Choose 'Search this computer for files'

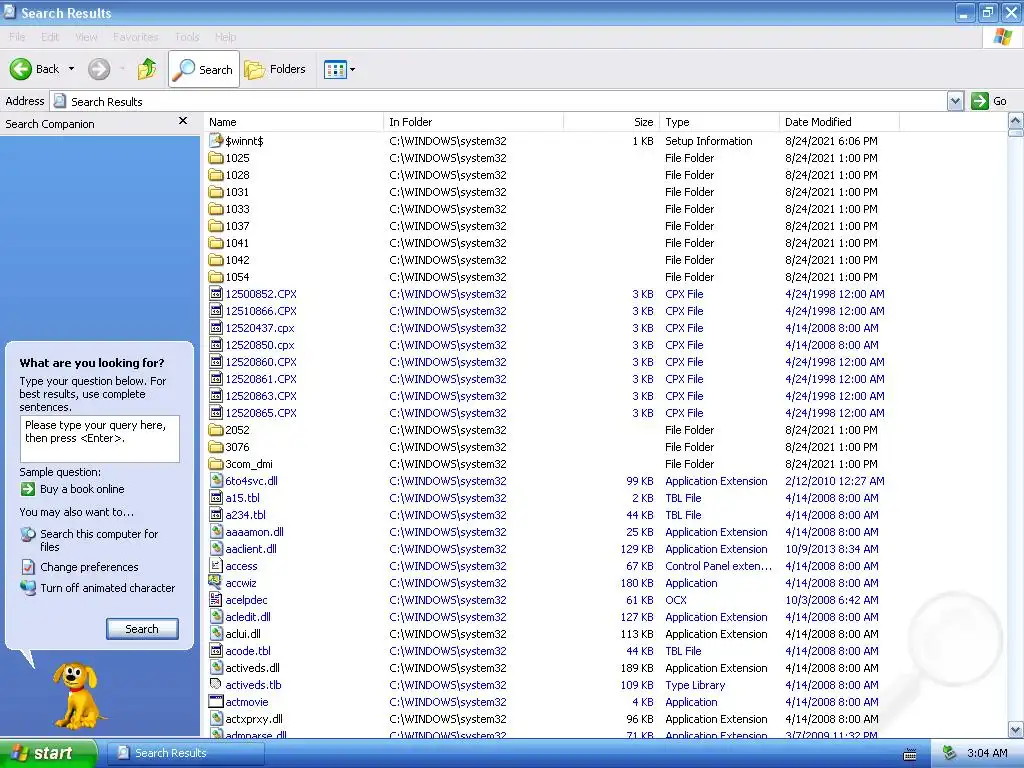tap(99, 540)
